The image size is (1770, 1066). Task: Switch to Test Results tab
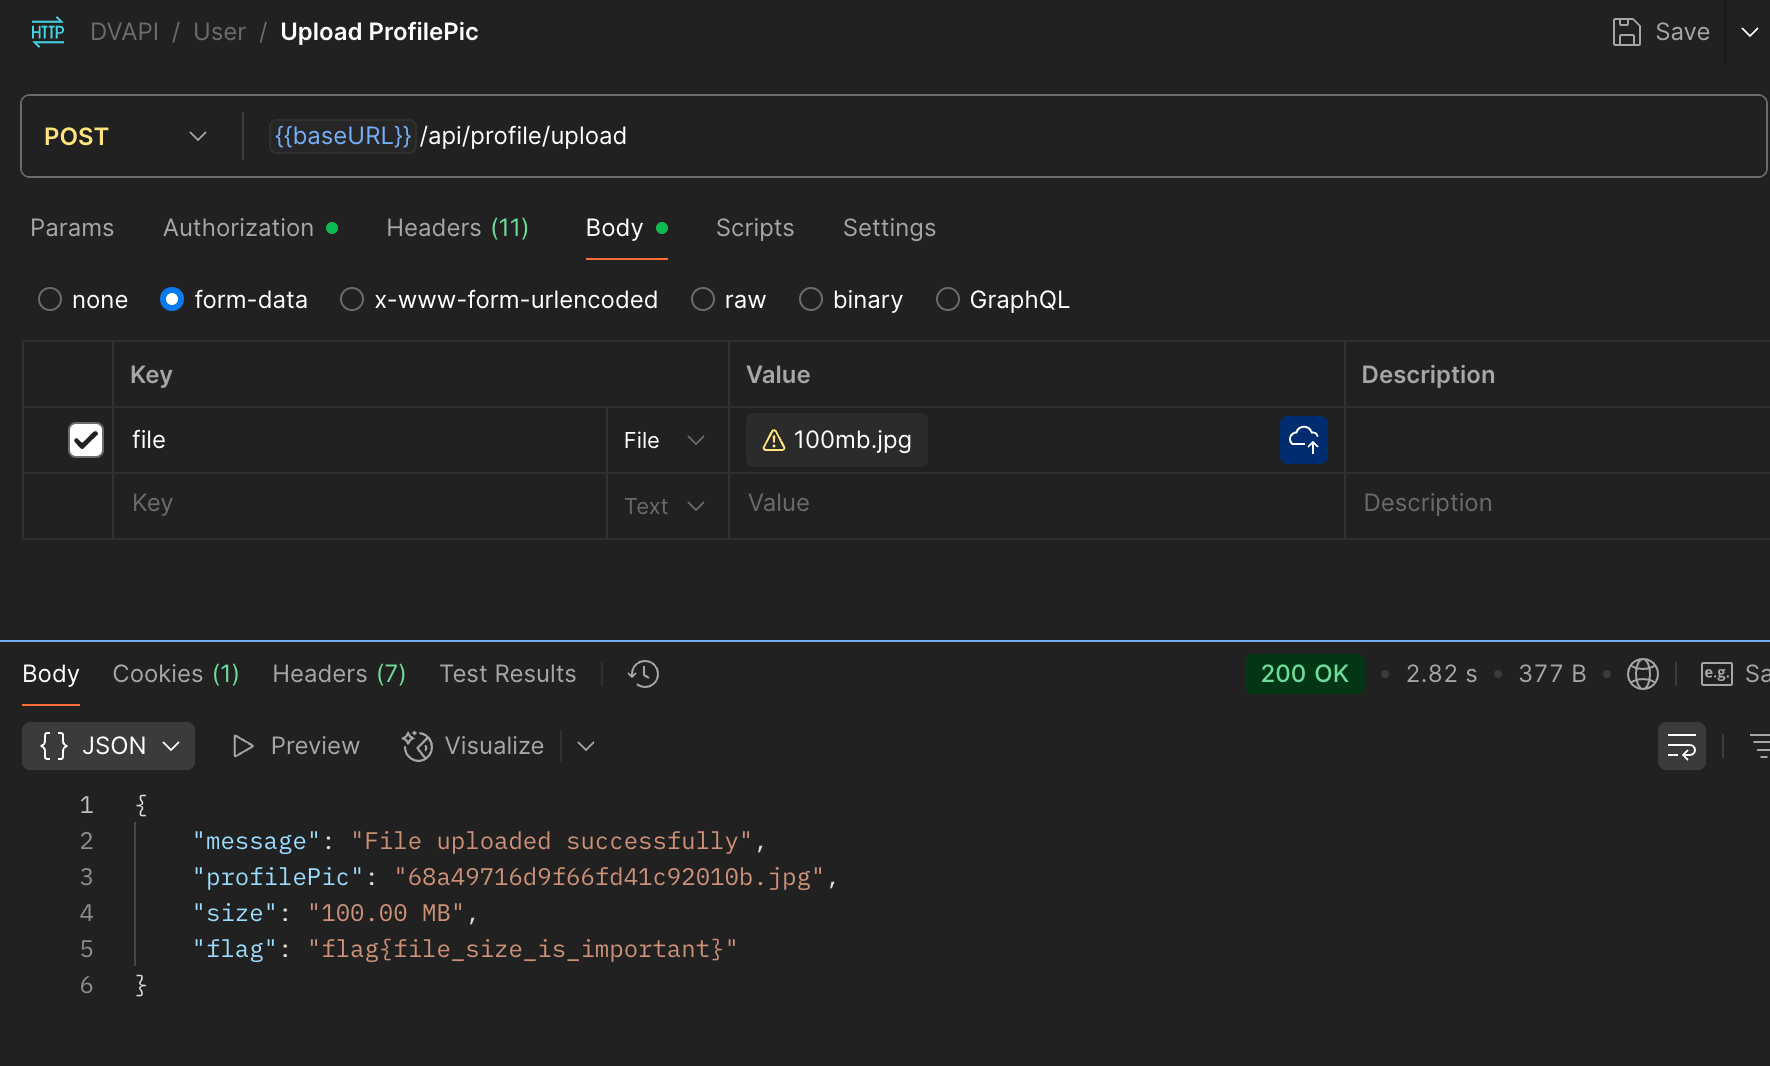tap(508, 674)
